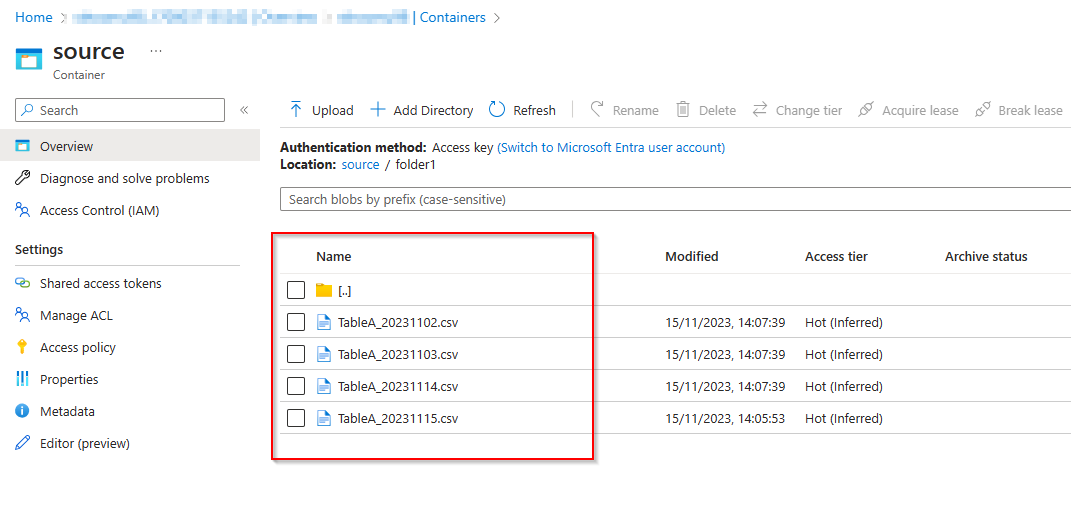Click the Delete trash can icon
Screen dimensions: 1071x525
point(682,110)
